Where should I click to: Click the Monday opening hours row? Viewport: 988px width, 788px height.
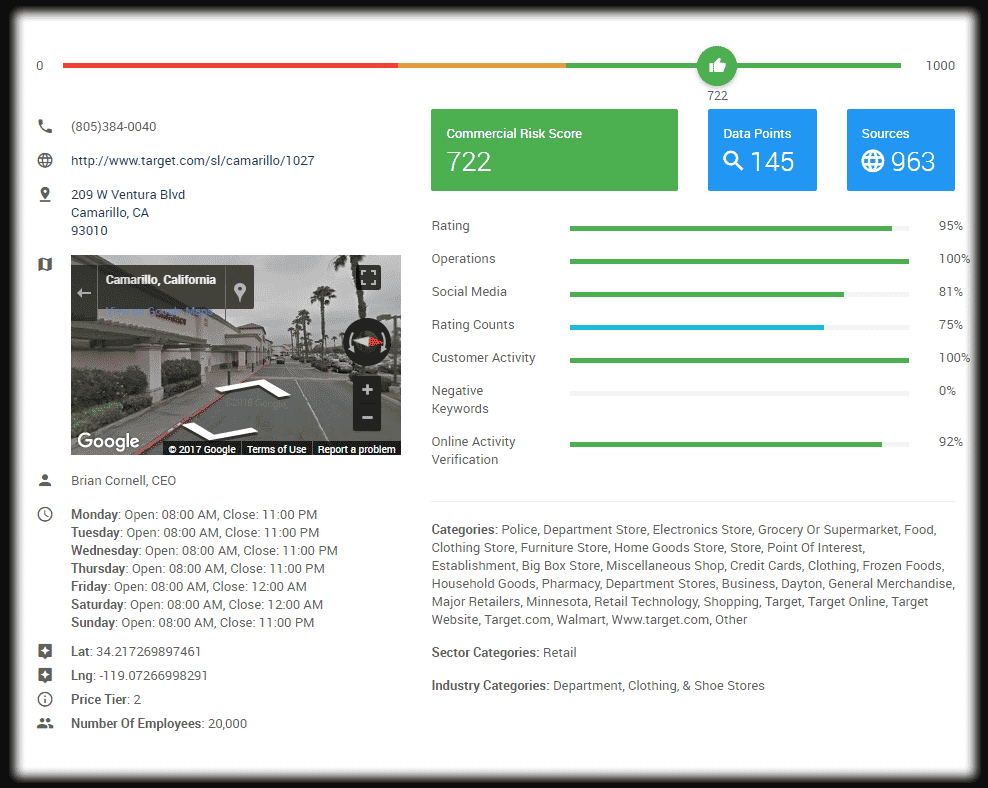[x=194, y=515]
